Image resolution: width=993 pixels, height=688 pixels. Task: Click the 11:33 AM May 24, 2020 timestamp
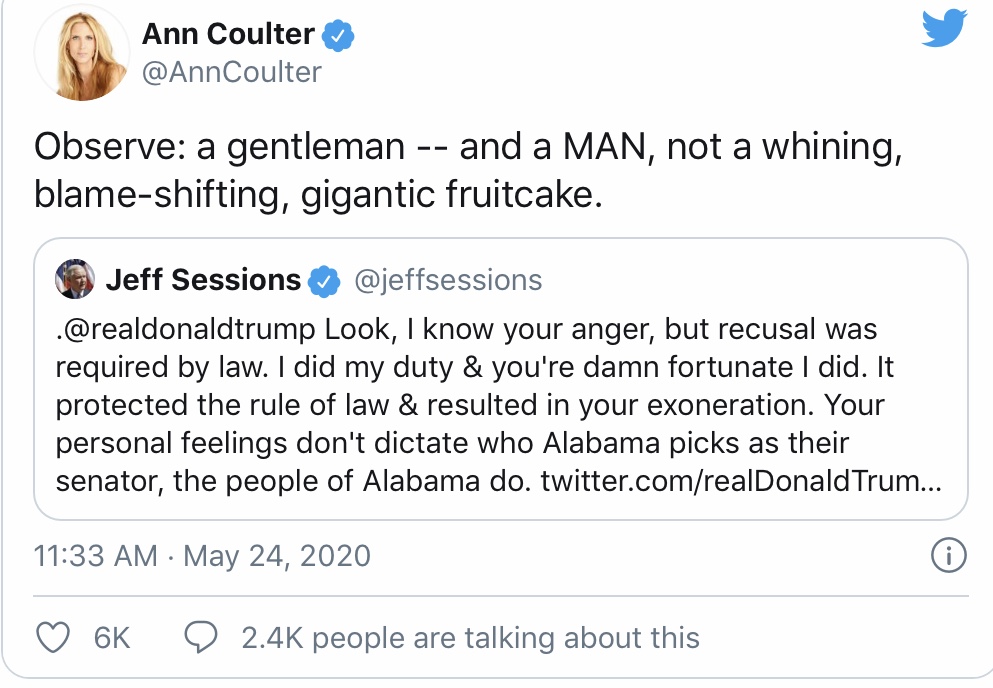(x=202, y=556)
